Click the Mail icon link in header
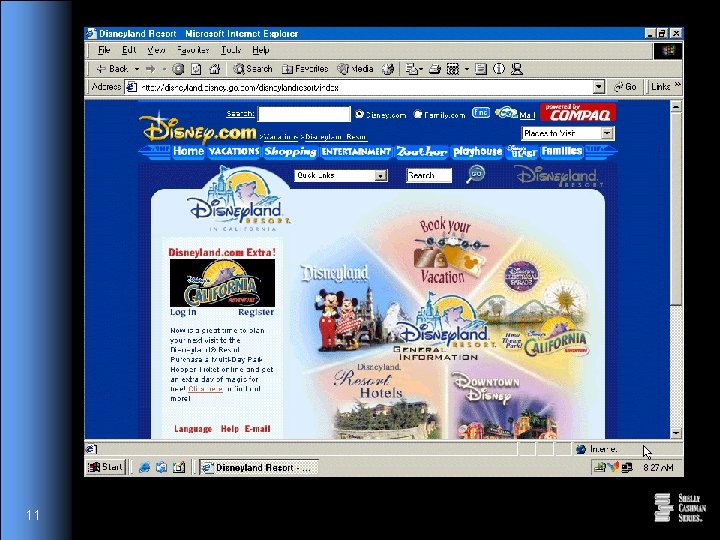The width and height of the screenshot is (720, 540). pos(515,113)
